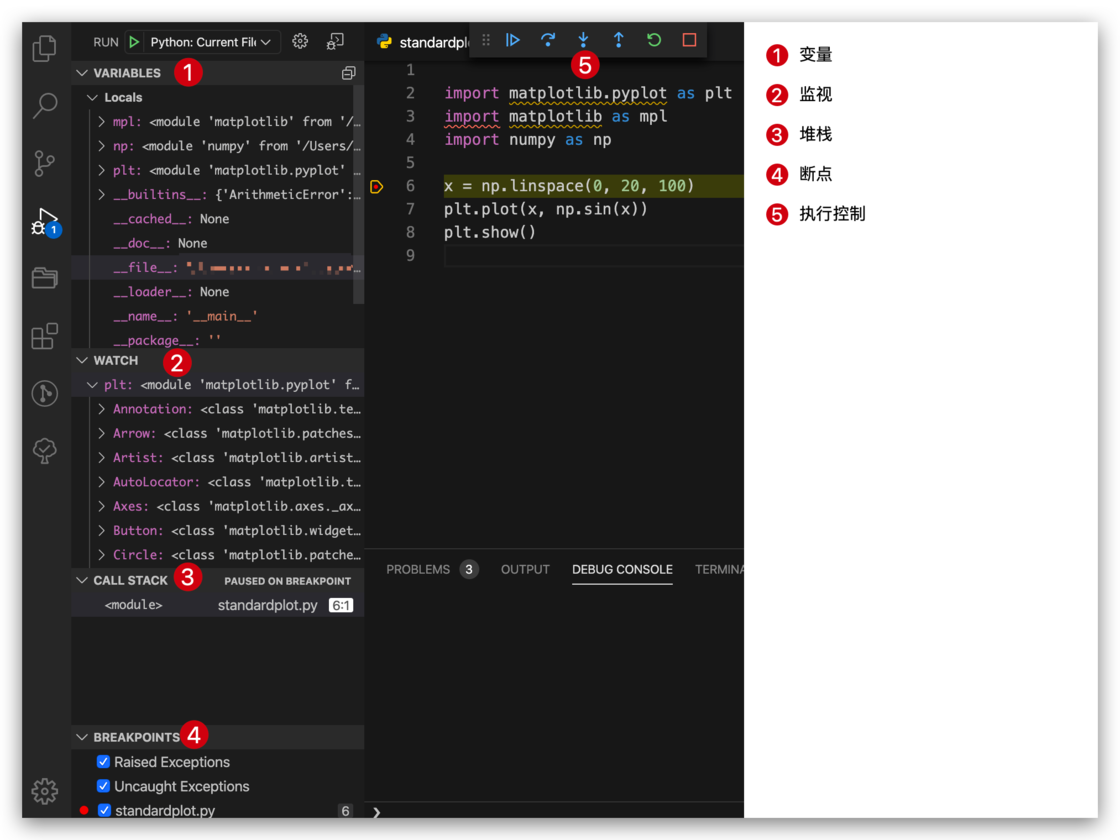Click the Step Into debug arrow
1120x840 pixels.
(583, 40)
